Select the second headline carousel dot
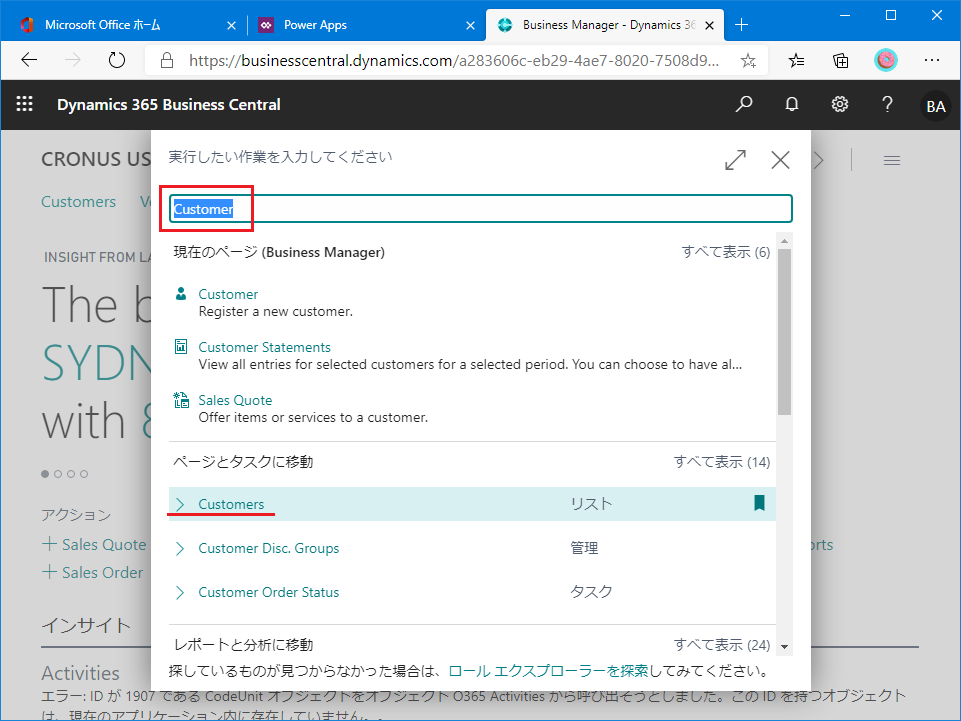 point(58,474)
